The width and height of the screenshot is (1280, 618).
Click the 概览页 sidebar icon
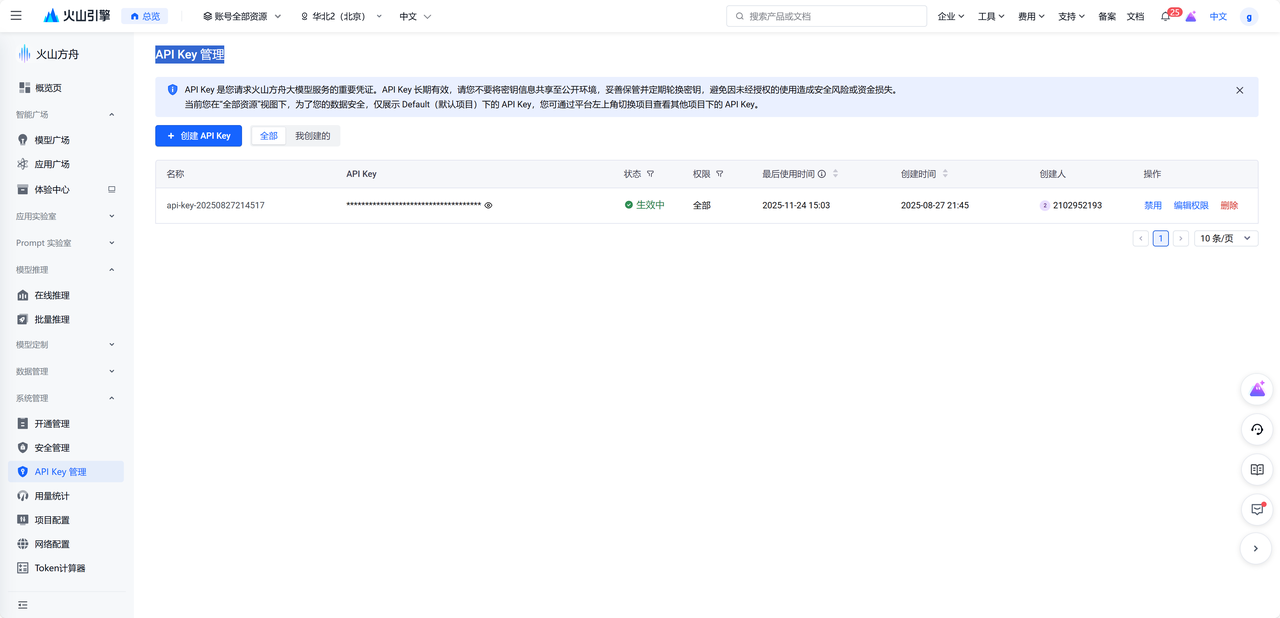pyautogui.click(x=24, y=88)
